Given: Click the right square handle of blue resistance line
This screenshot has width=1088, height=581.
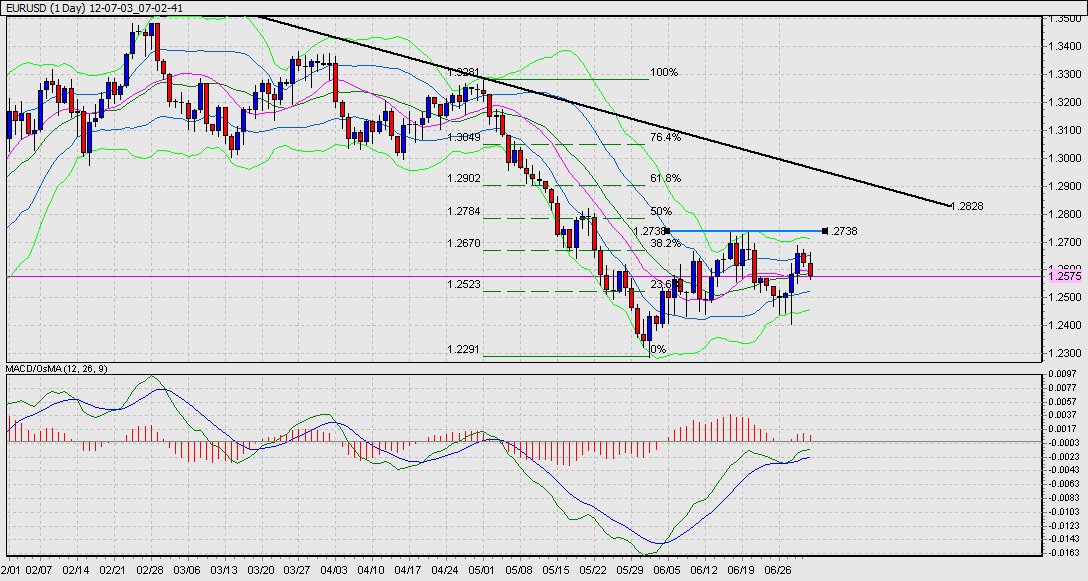Looking at the screenshot, I should click(824, 231).
